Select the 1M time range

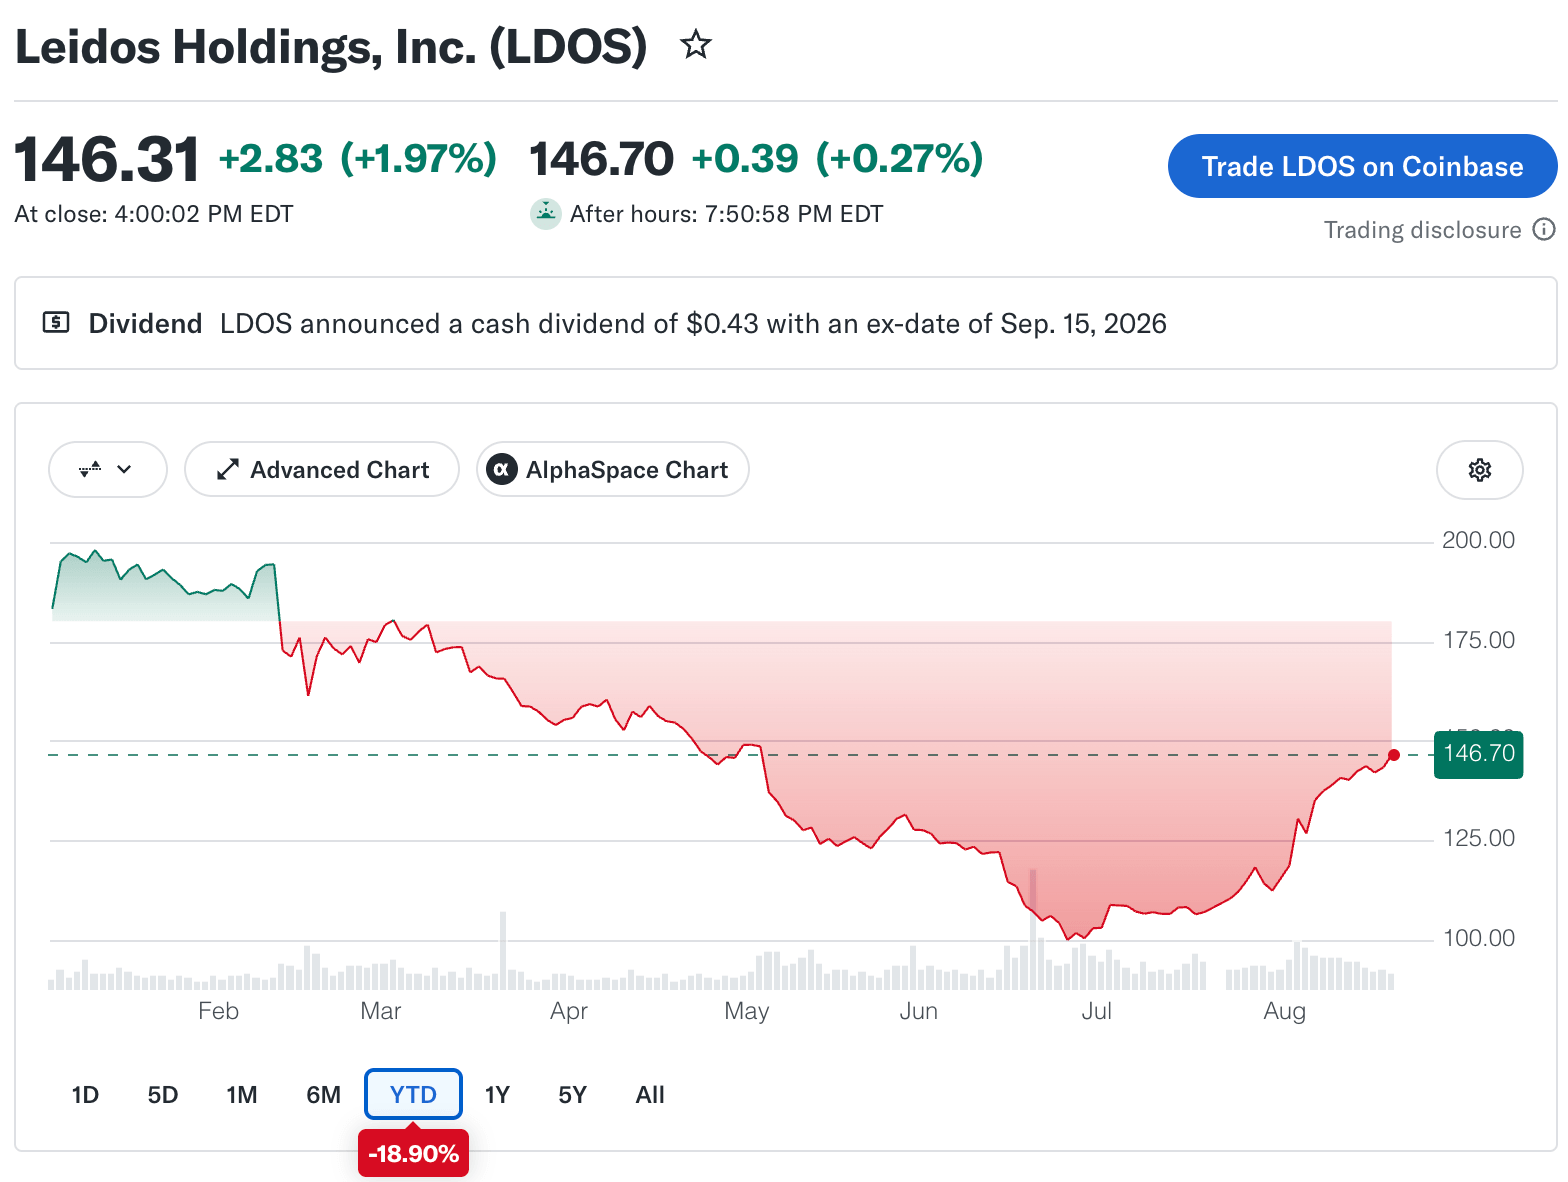coord(242,1095)
